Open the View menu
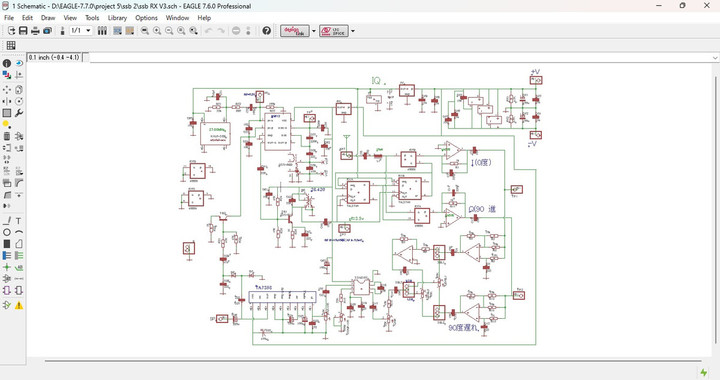The image size is (720, 380). [70, 18]
